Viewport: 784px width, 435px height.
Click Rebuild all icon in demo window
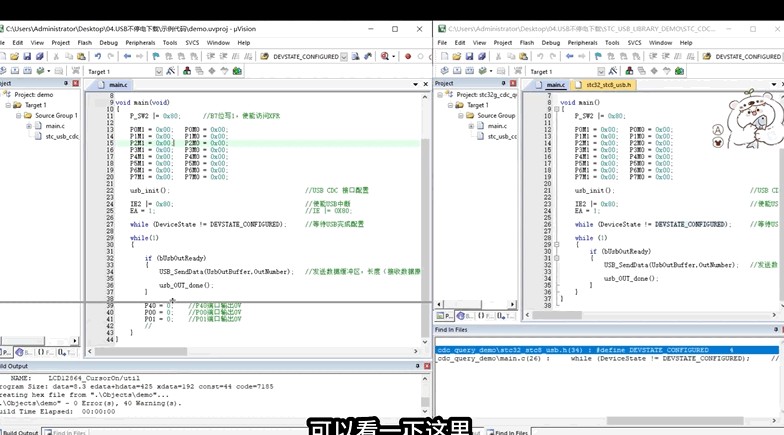point(27,71)
